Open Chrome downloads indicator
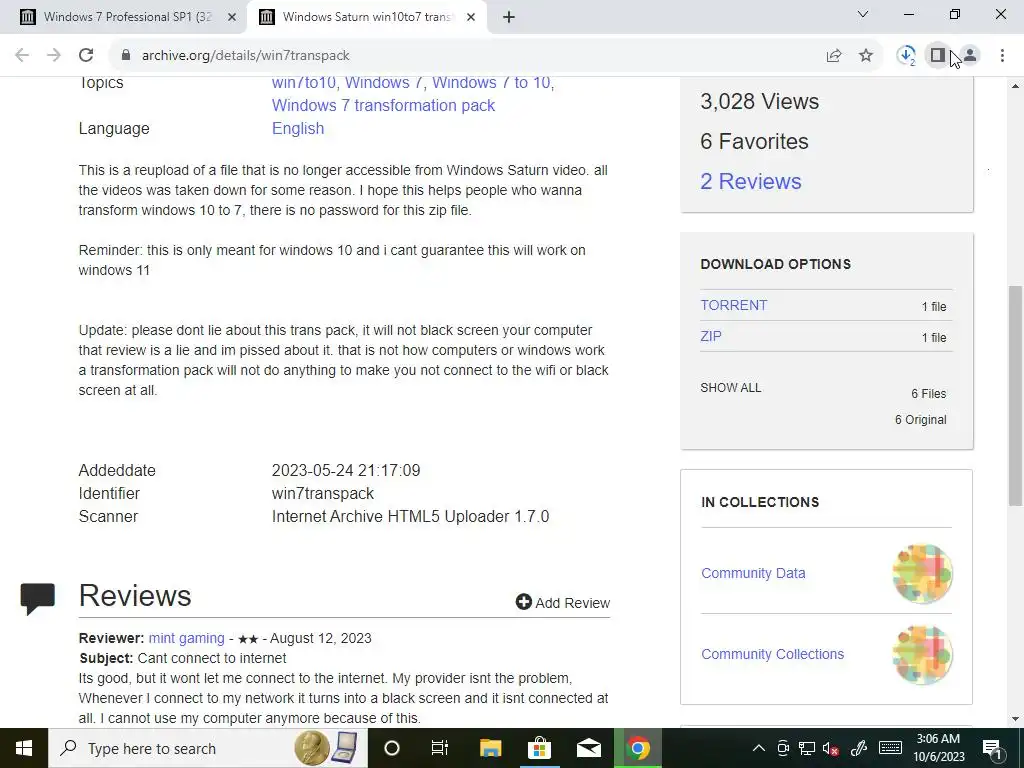Image resolution: width=1024 pixels, height=768 pixels. [906, 56]
